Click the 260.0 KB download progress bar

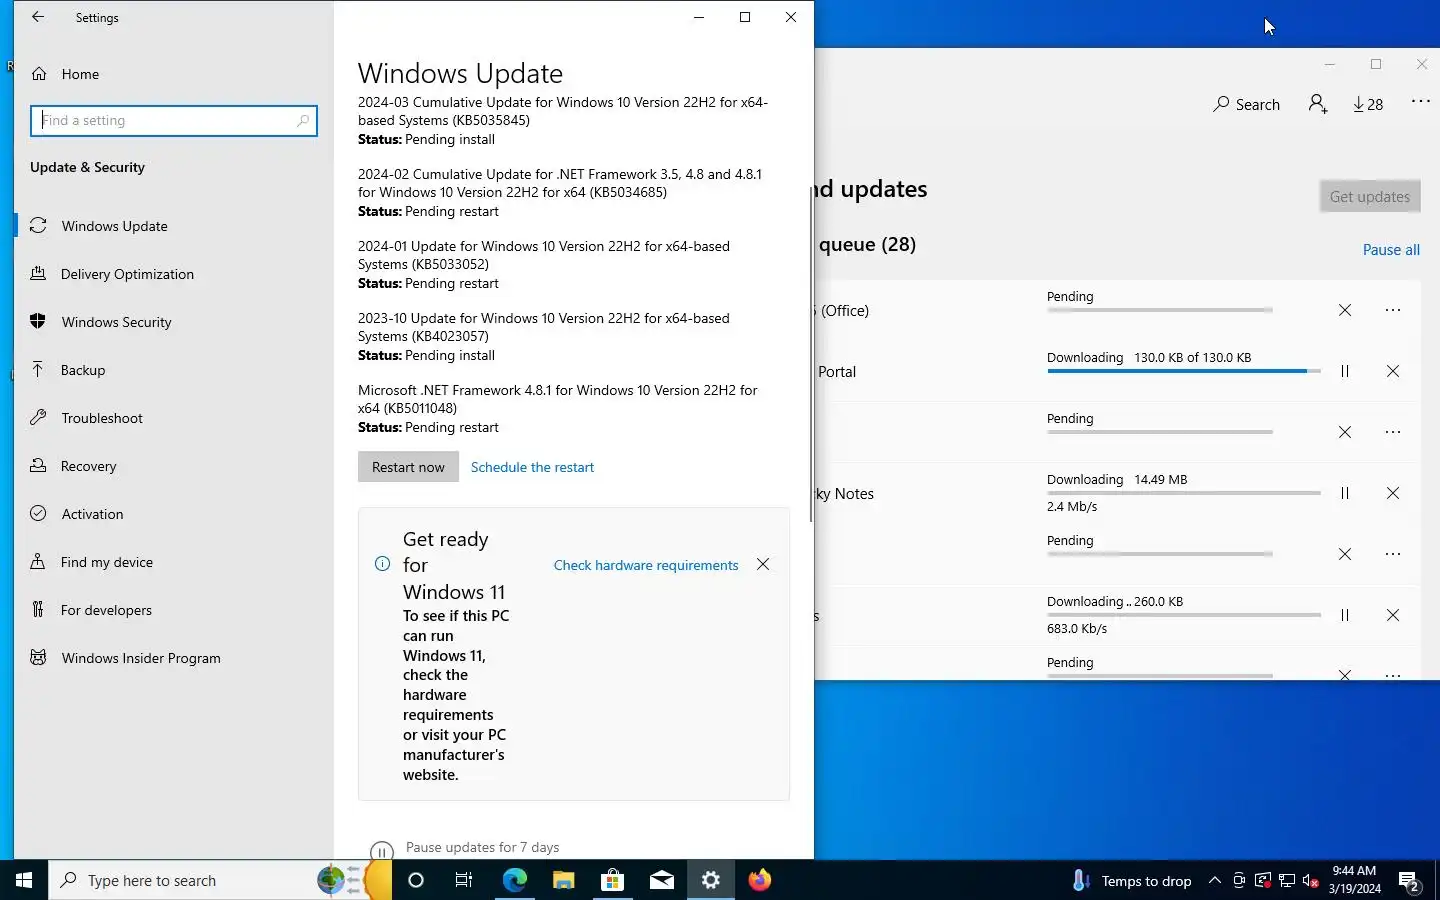1184,615
